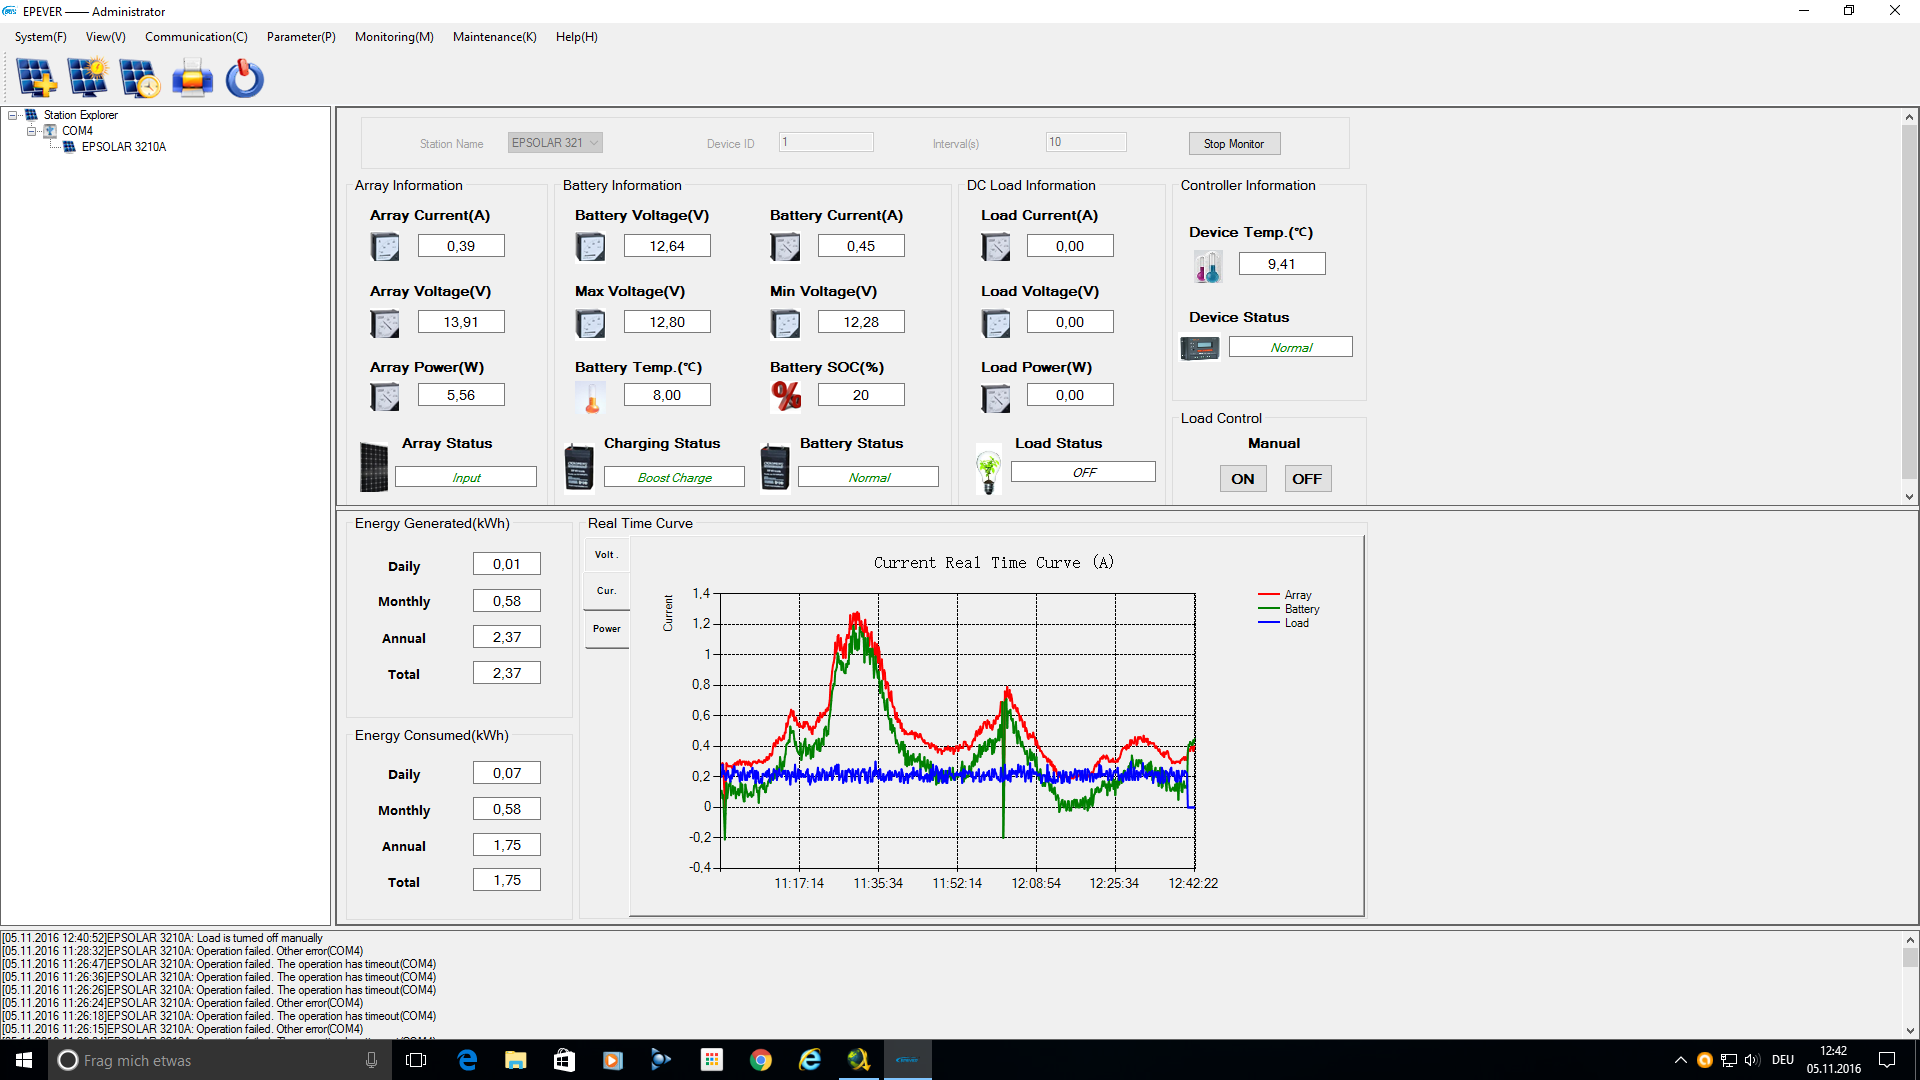The image size is (1920, 1080).
Task: Collapse the COM4 tree node
Action: (31, 131)
